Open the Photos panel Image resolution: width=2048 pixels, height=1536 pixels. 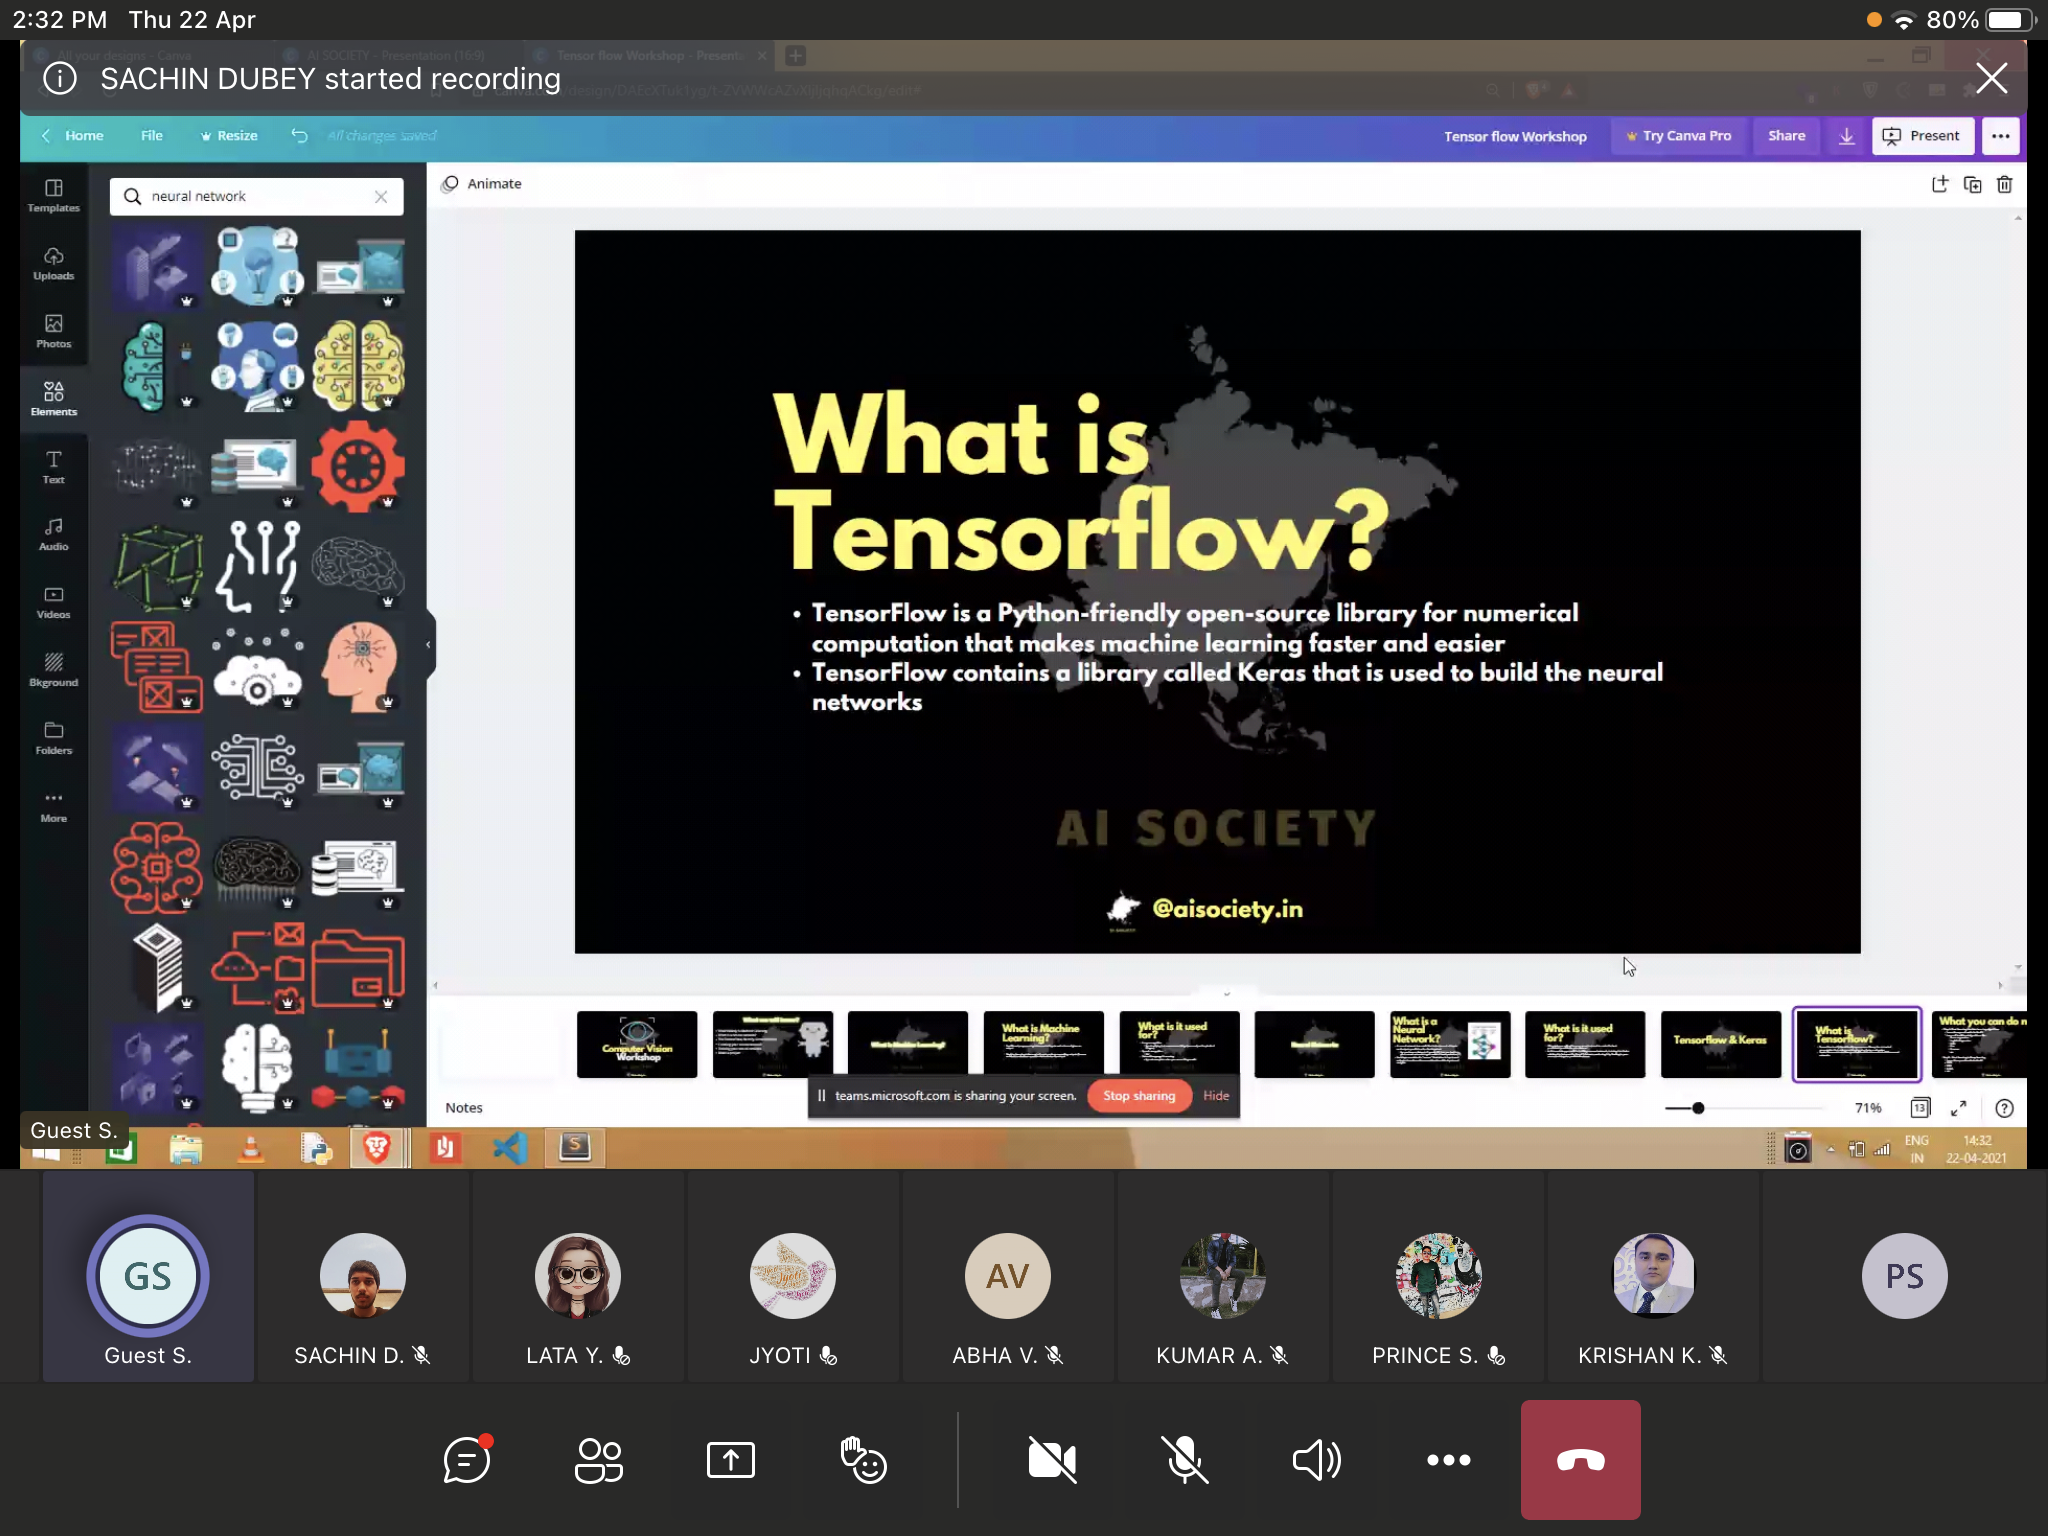point(54,331)
